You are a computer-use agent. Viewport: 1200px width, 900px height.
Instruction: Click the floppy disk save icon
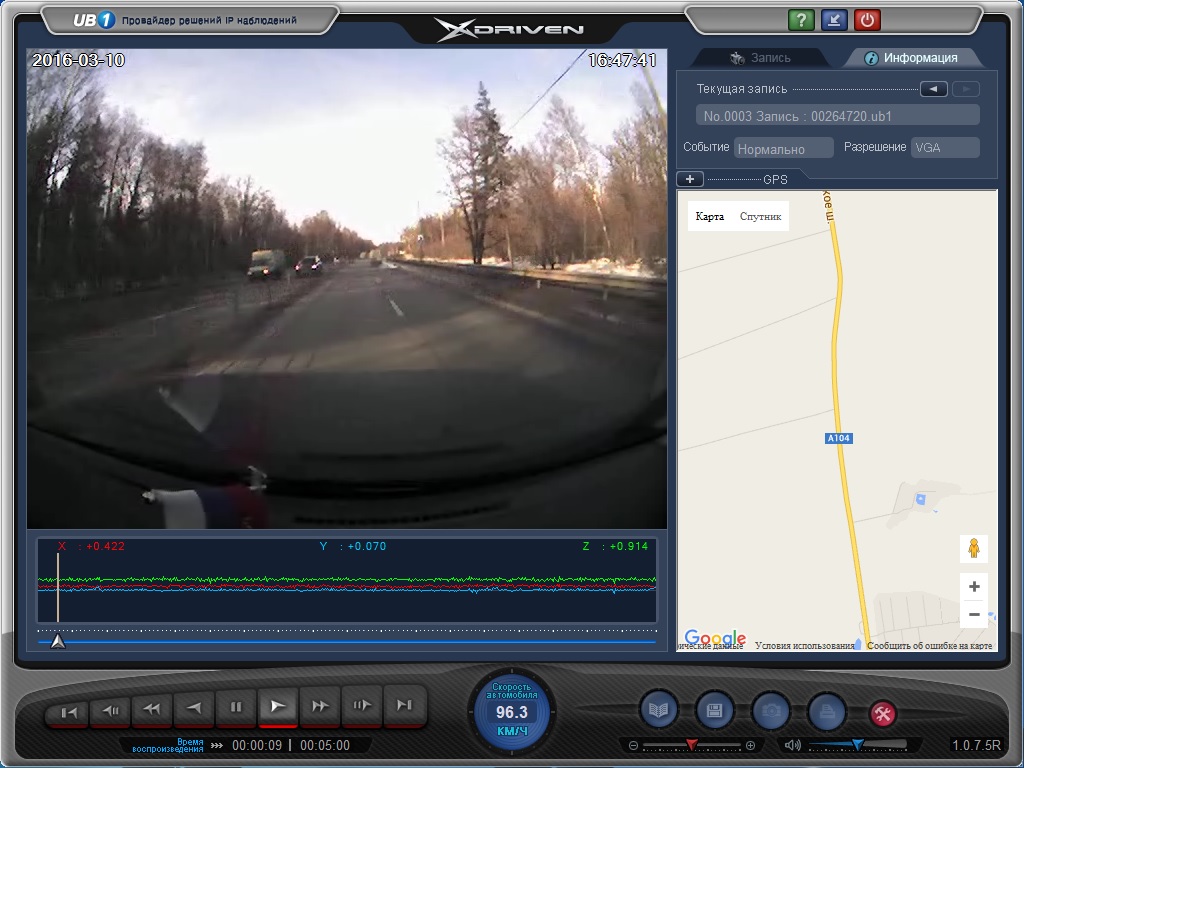715,711
